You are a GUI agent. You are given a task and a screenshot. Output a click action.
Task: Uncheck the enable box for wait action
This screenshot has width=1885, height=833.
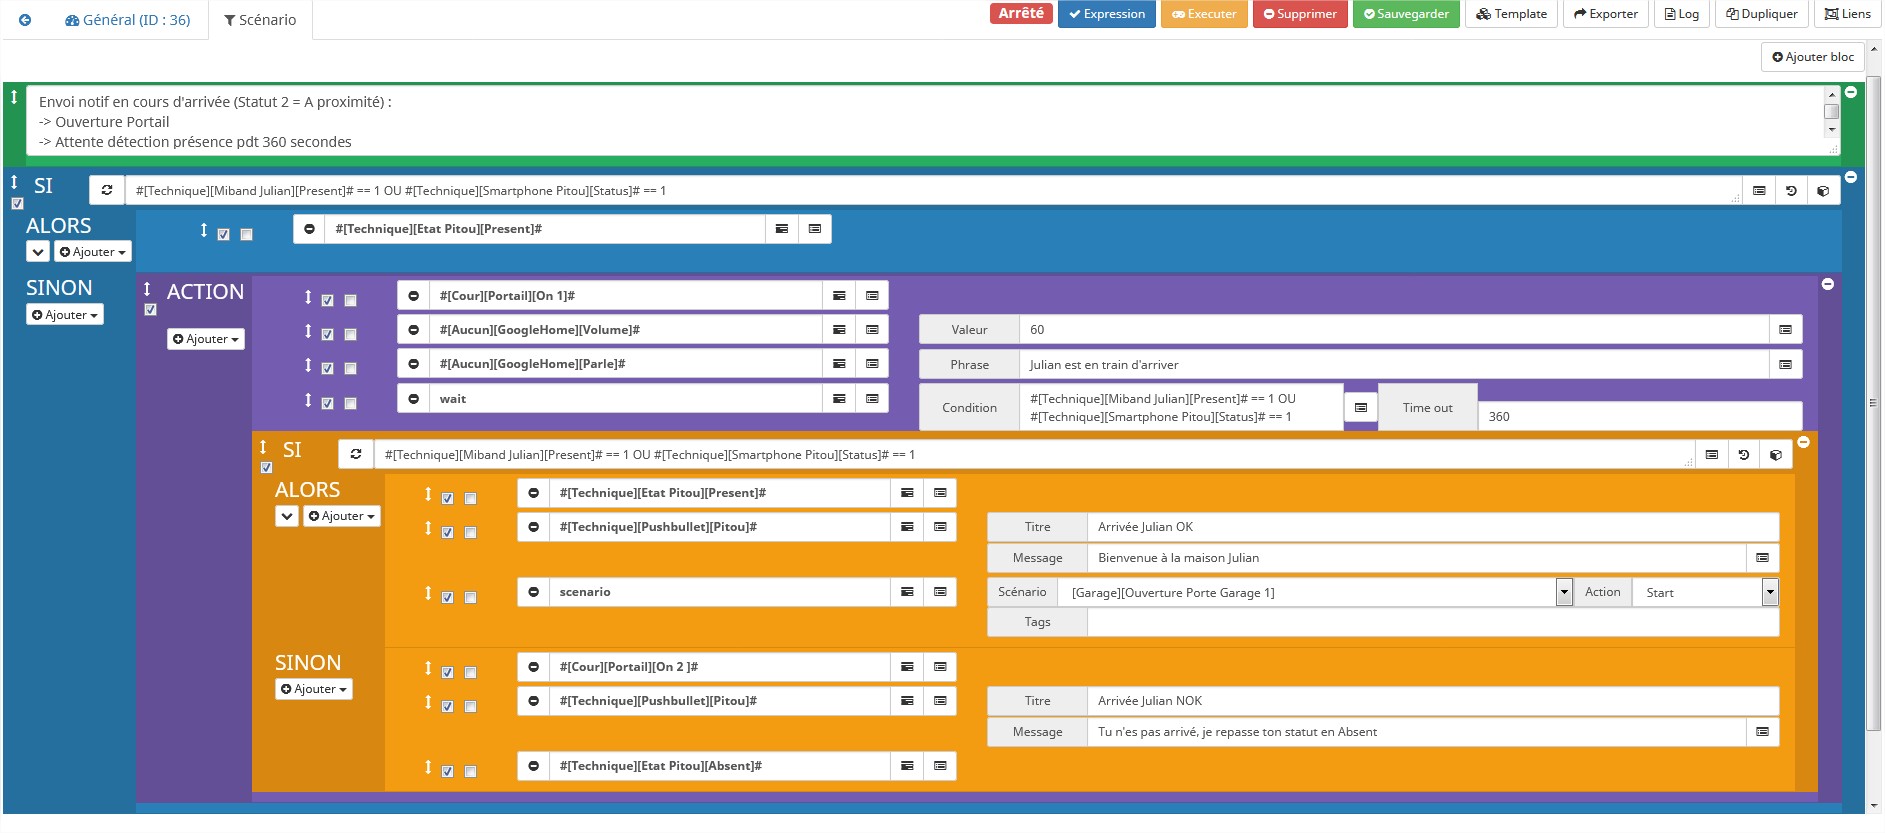(x=327, y=404)
